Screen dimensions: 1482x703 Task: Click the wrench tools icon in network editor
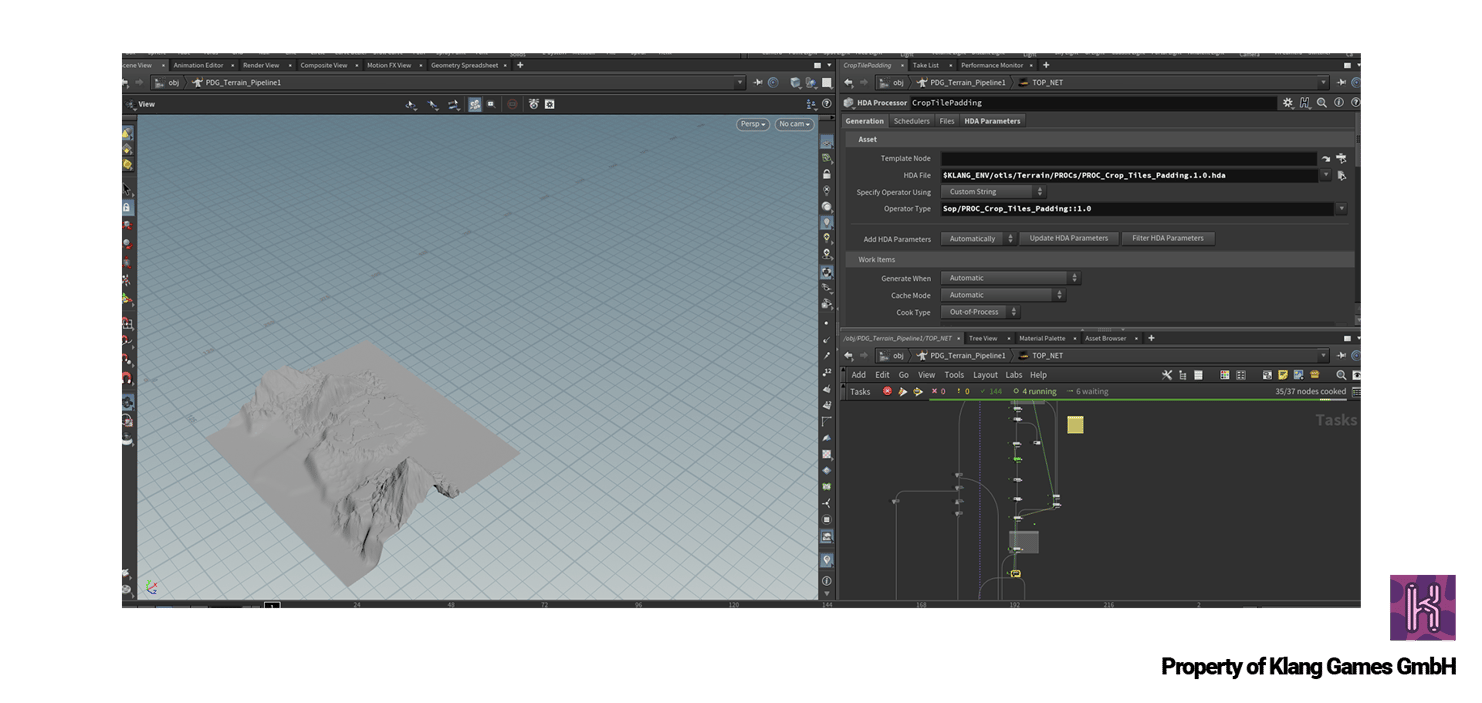click(x=1167, y=375)
